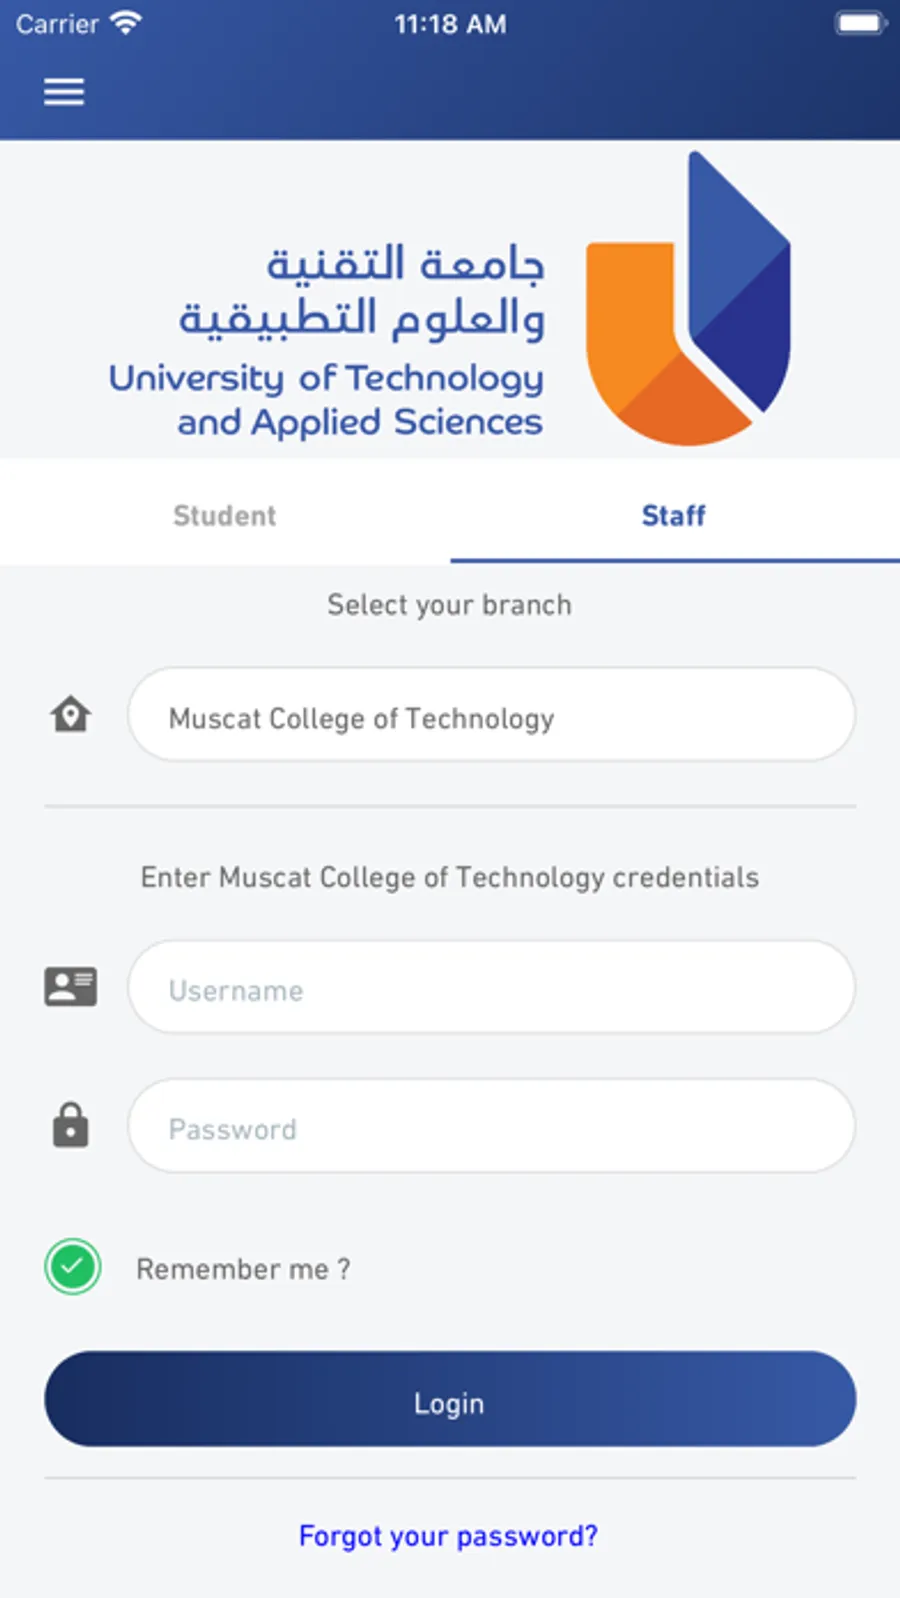Click the ID card icon beside Username
This screenshot has width=900, height=1598.
click(x=71, y=987)
